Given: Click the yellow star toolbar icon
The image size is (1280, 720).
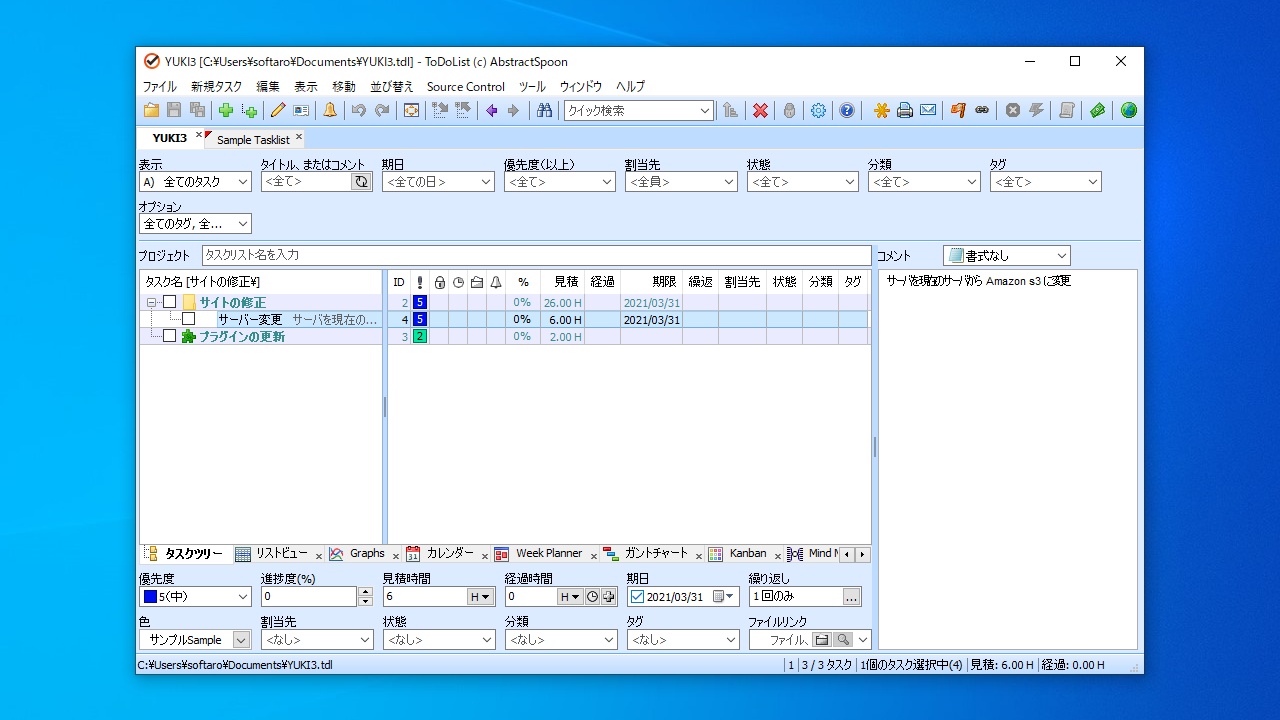Looking at the screenshot, I should (881, 110).
